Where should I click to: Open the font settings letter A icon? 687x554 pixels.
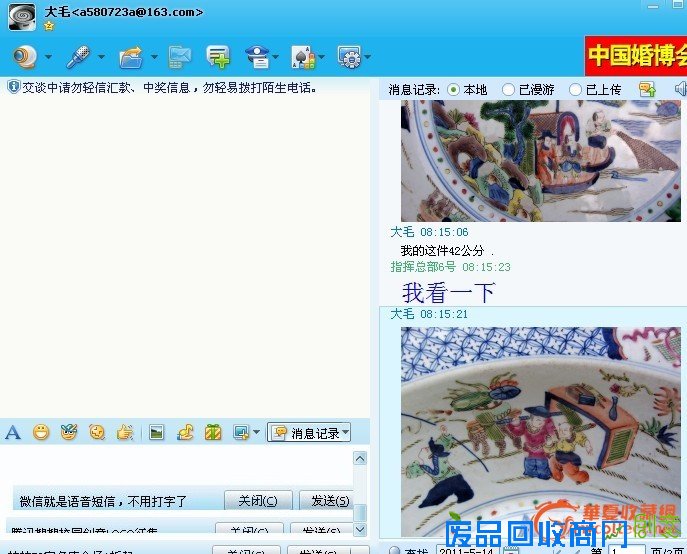[x=13, y=433]
